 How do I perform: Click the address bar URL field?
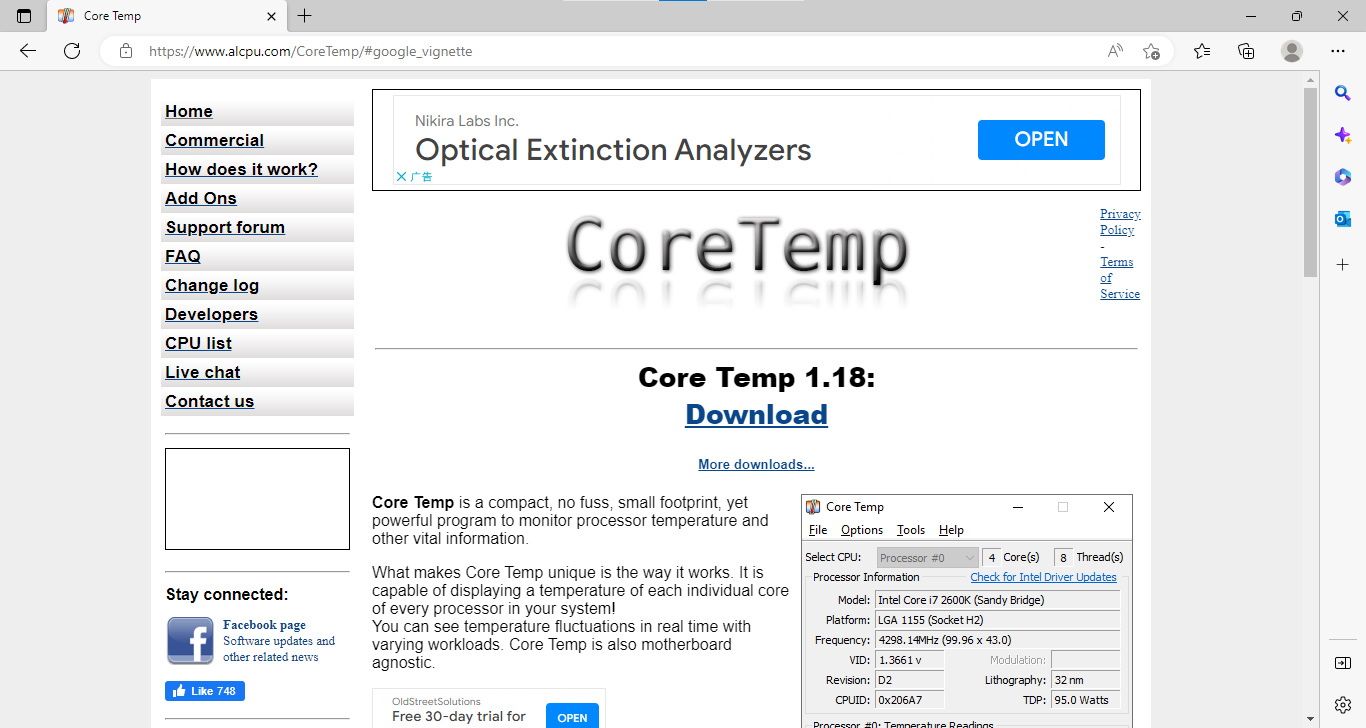pos(600,51)
